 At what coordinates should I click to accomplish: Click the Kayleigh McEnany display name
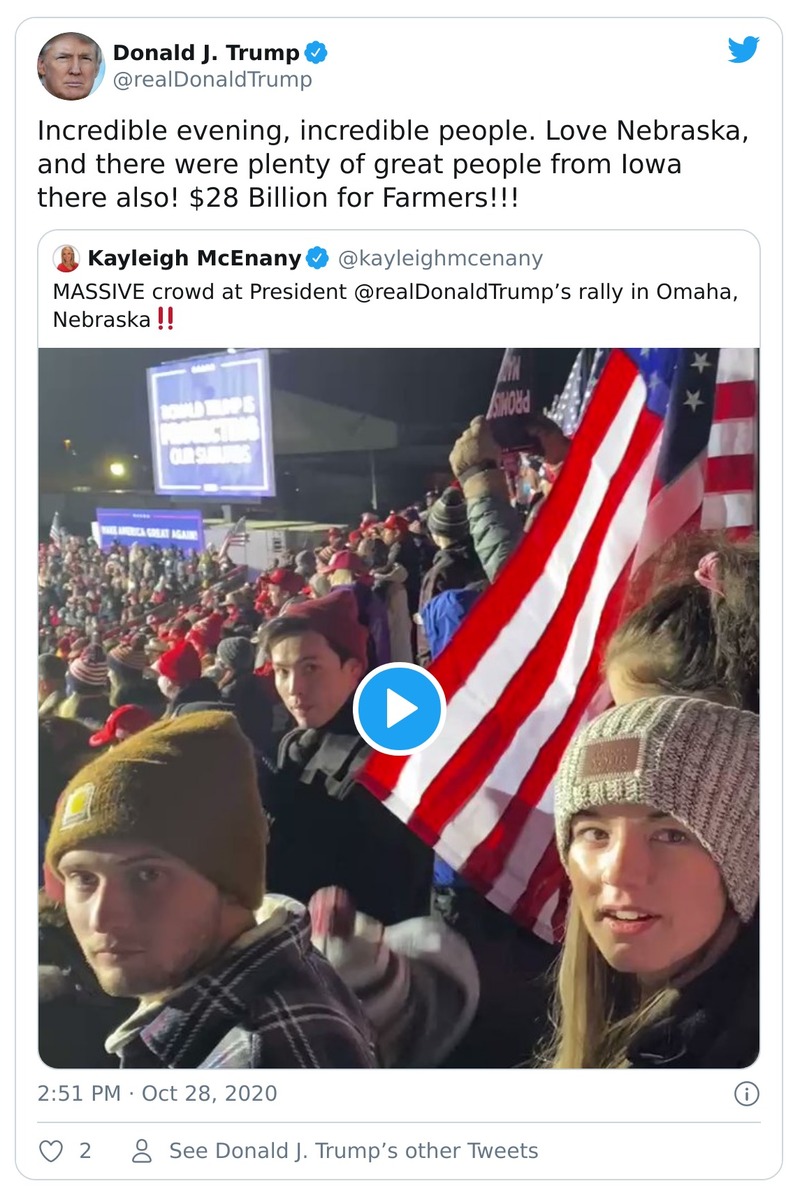(x=194, y=259)
